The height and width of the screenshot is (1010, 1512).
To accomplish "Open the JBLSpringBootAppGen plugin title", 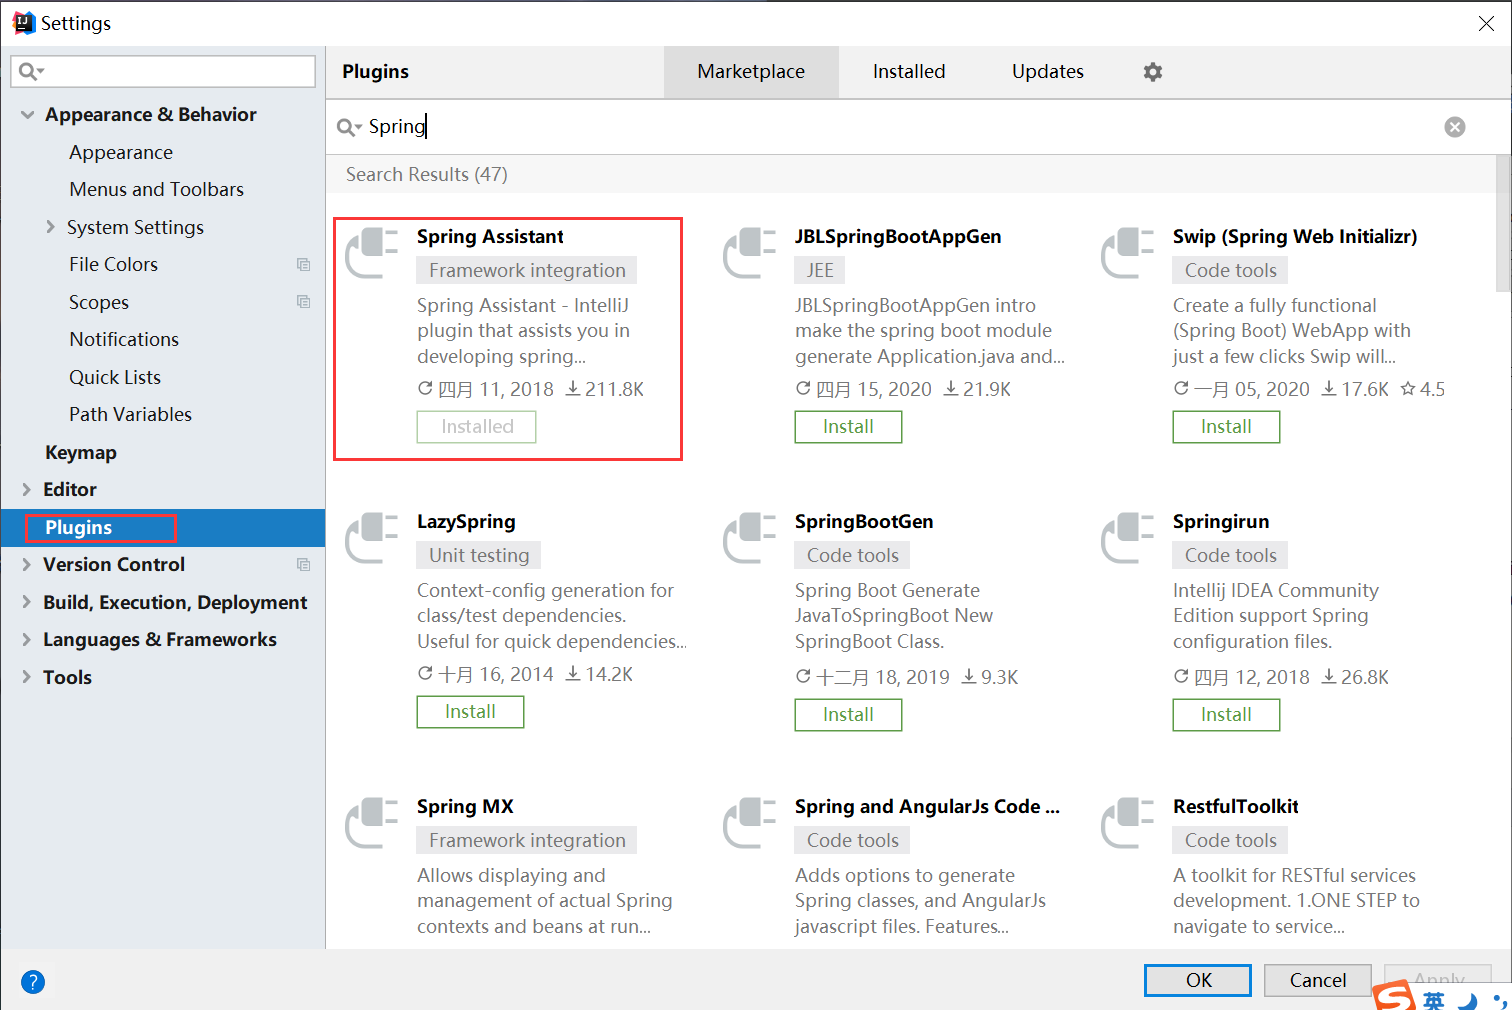I will 898,237.
